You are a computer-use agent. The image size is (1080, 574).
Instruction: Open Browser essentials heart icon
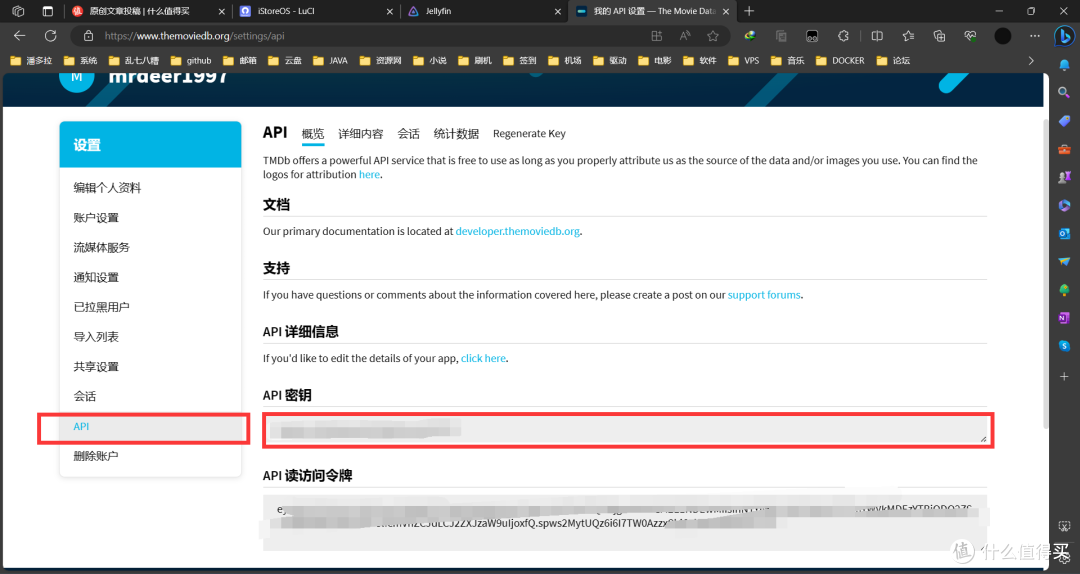click(x=970, y=36)
